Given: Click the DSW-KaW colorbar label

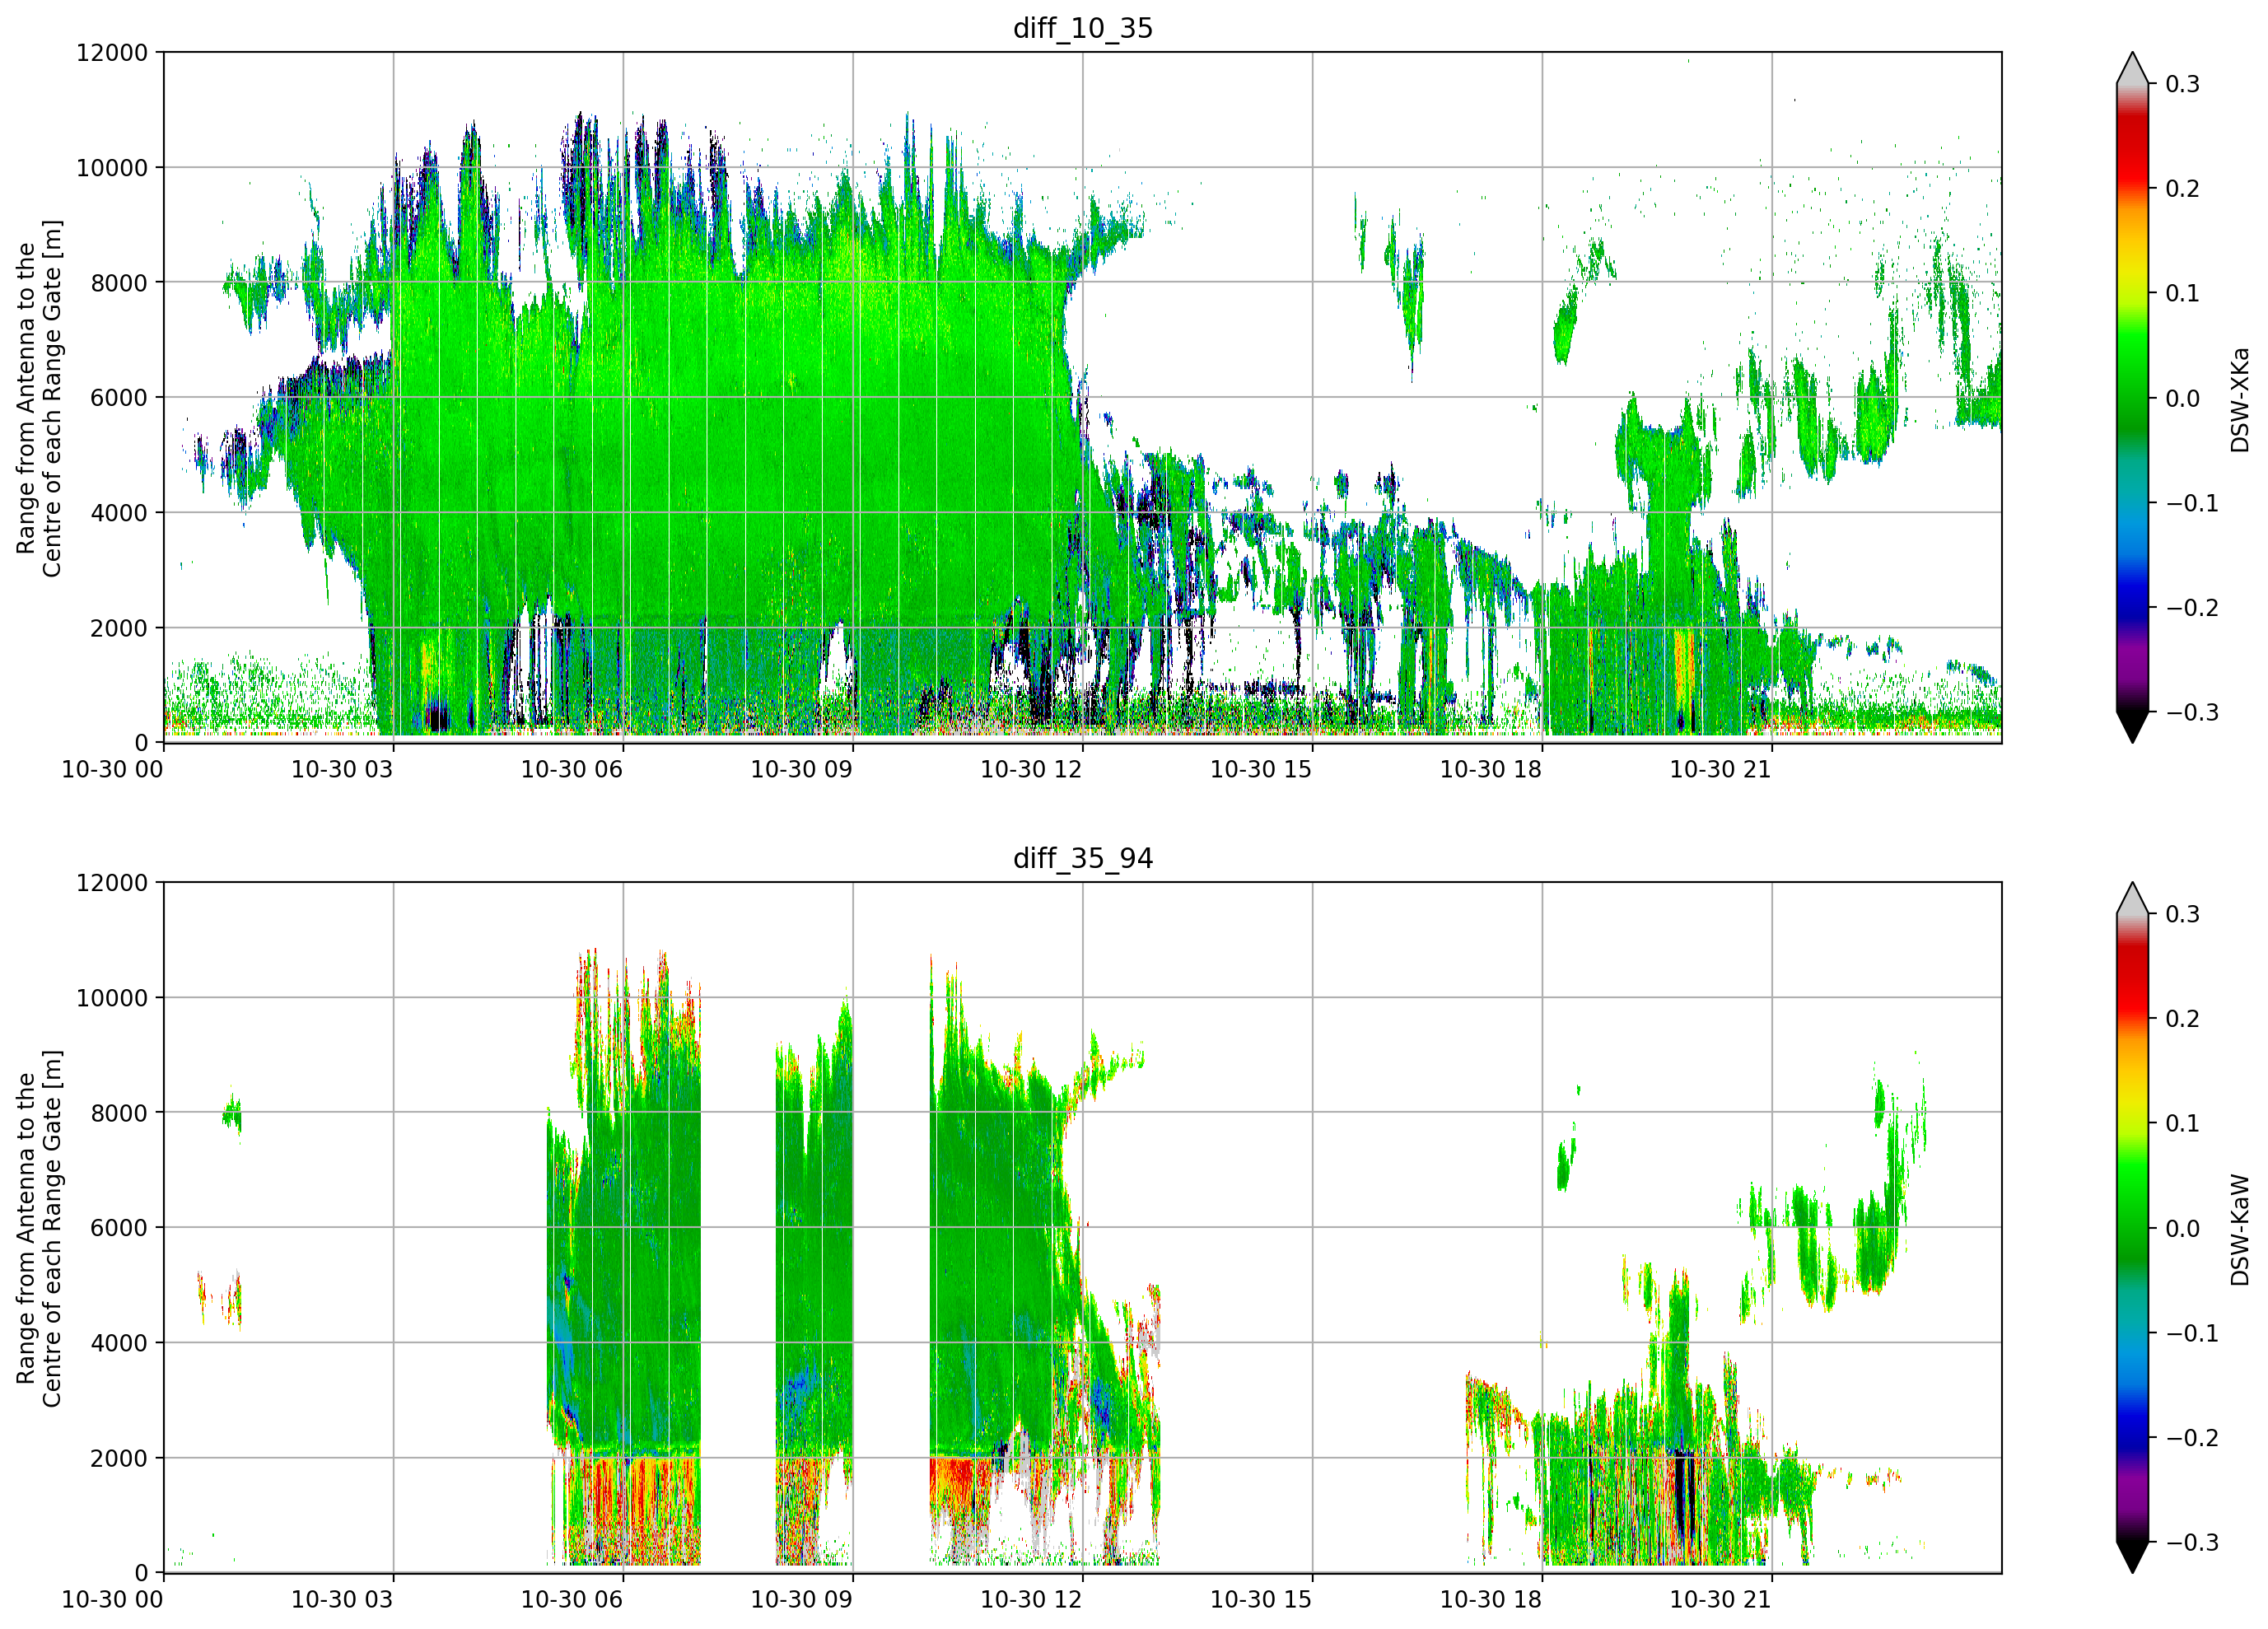Looking at the screenshot, I should tap(2239, 1229).
